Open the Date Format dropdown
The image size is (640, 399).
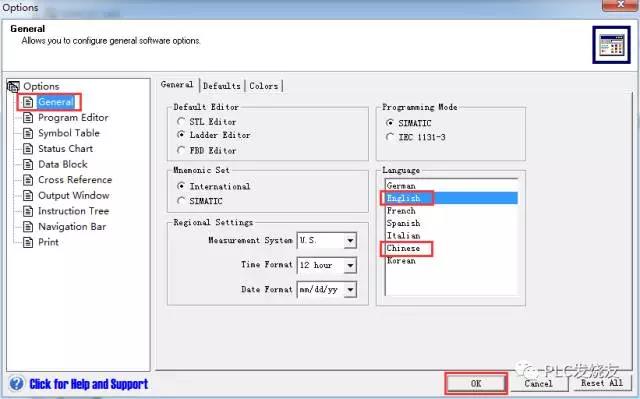point(350,290)
